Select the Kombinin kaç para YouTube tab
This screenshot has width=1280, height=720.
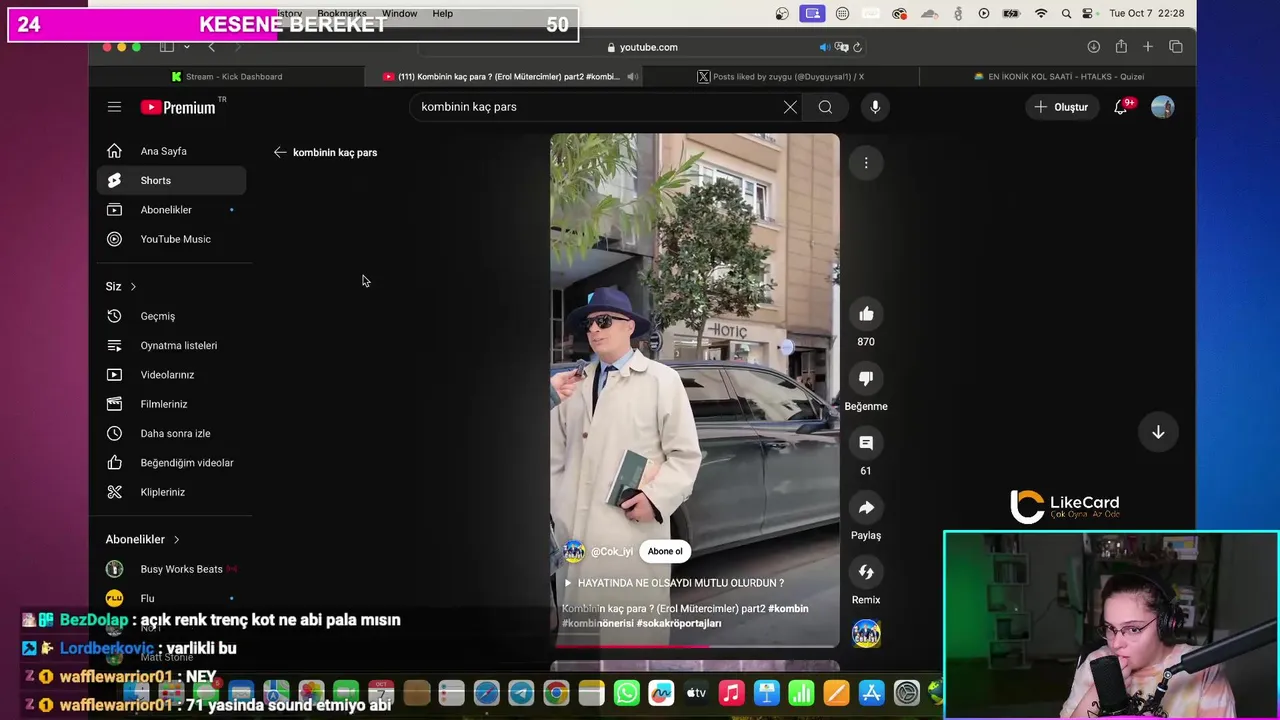coord(504,76)
